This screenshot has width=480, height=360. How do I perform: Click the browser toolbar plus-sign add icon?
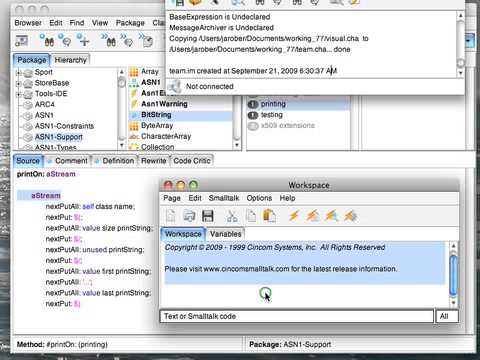[x=83, y=40]
